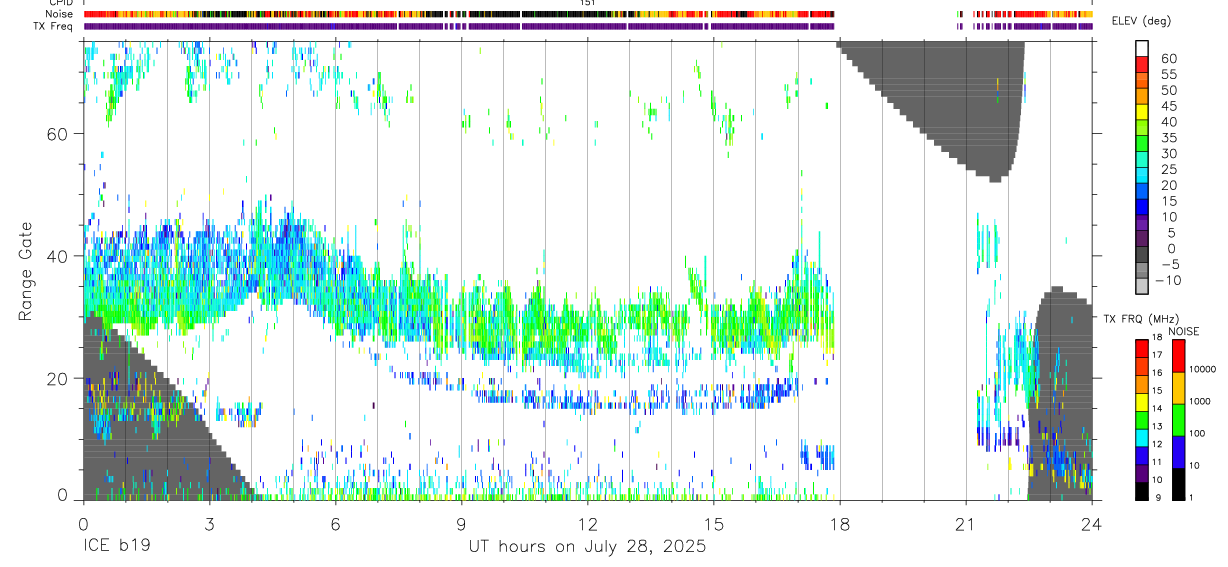The width and height of the screenshot is (1228, 567).
Task: Click the '-10' label on ELEV colorbar
Action: click(1167, 281)
